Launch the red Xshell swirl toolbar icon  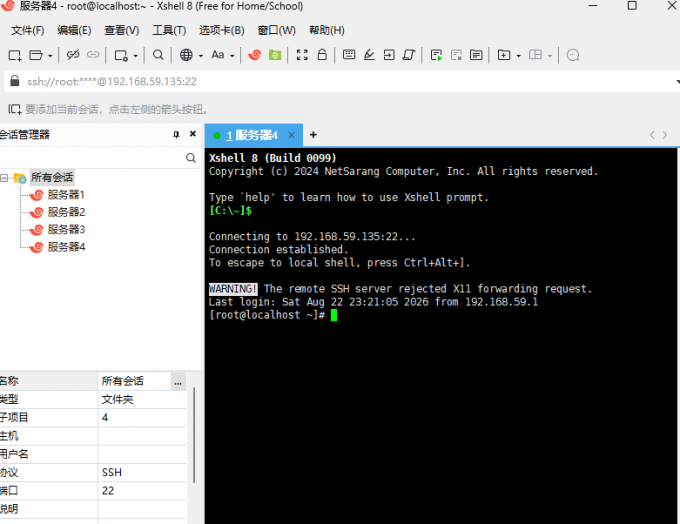tap(255, 55)
